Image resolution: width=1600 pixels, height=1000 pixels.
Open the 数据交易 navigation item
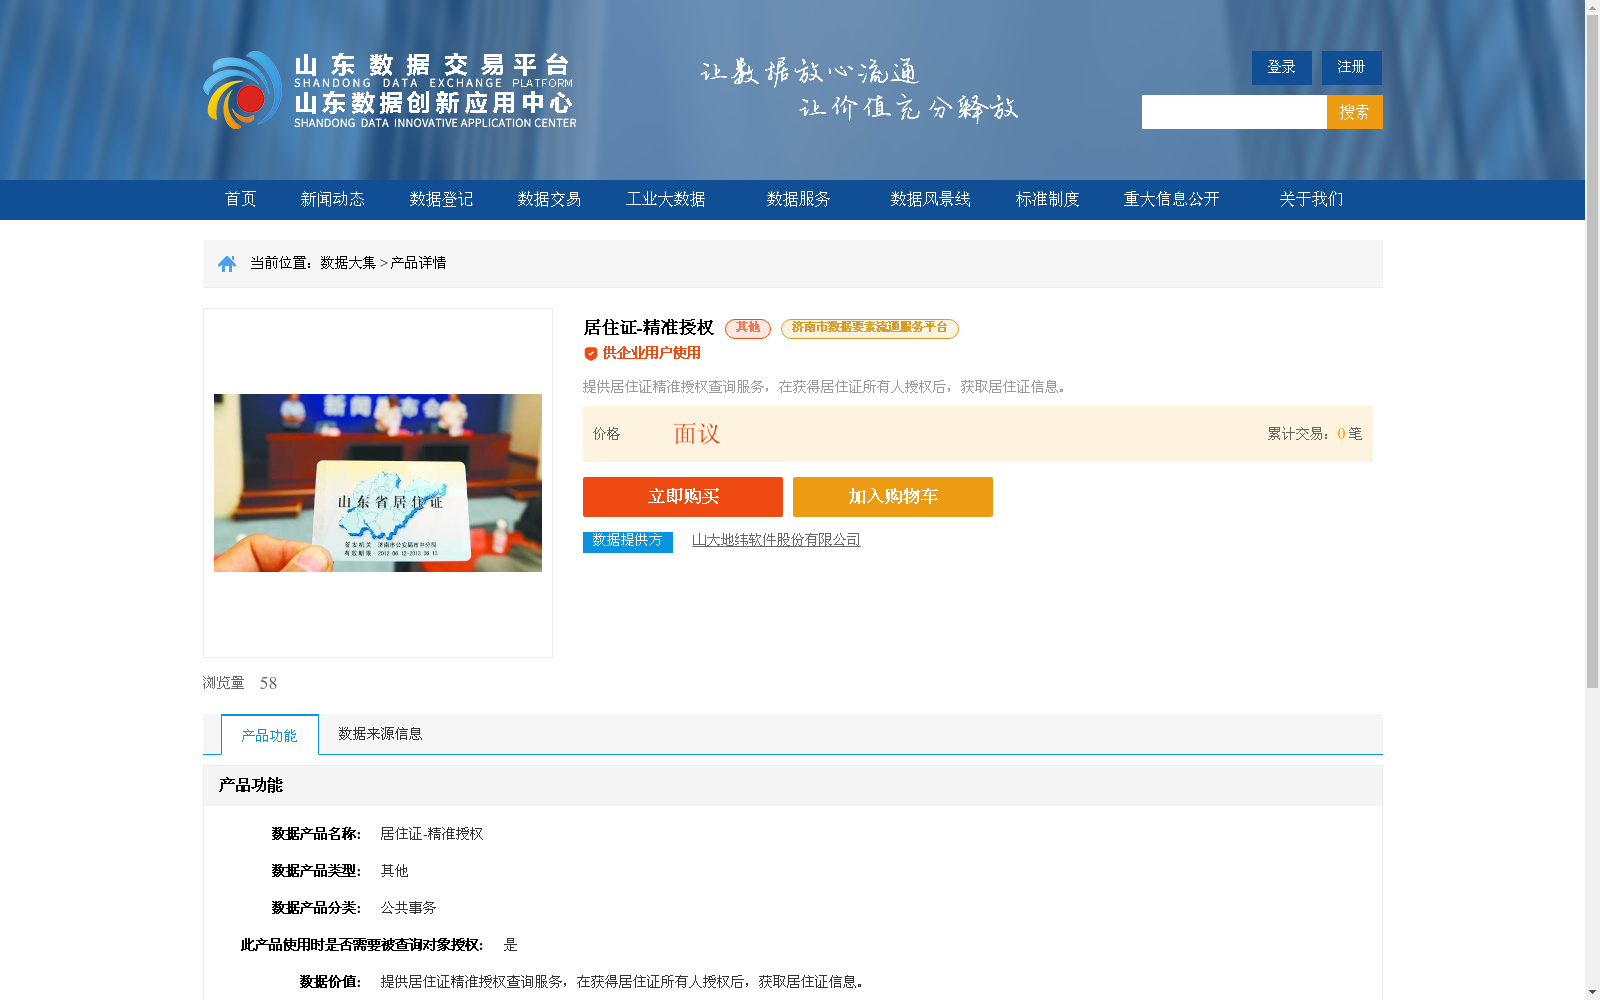pos(549,199)
